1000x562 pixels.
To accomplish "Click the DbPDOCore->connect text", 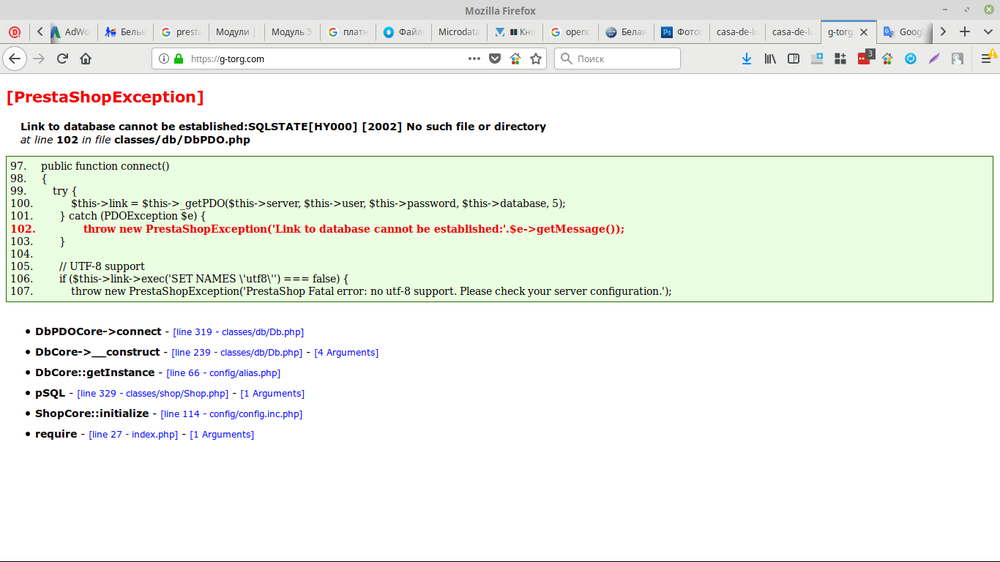I will tap(98, 332).
